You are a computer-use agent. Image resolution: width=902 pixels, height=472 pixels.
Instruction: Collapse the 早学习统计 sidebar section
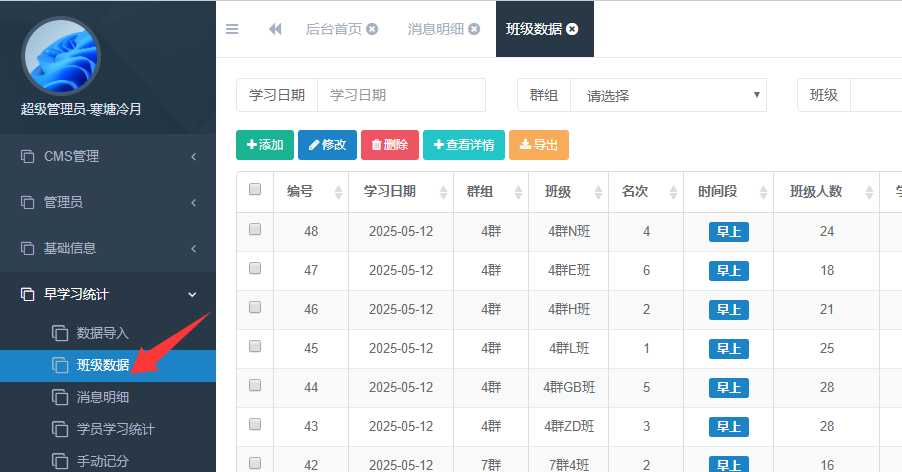point(107,294)
